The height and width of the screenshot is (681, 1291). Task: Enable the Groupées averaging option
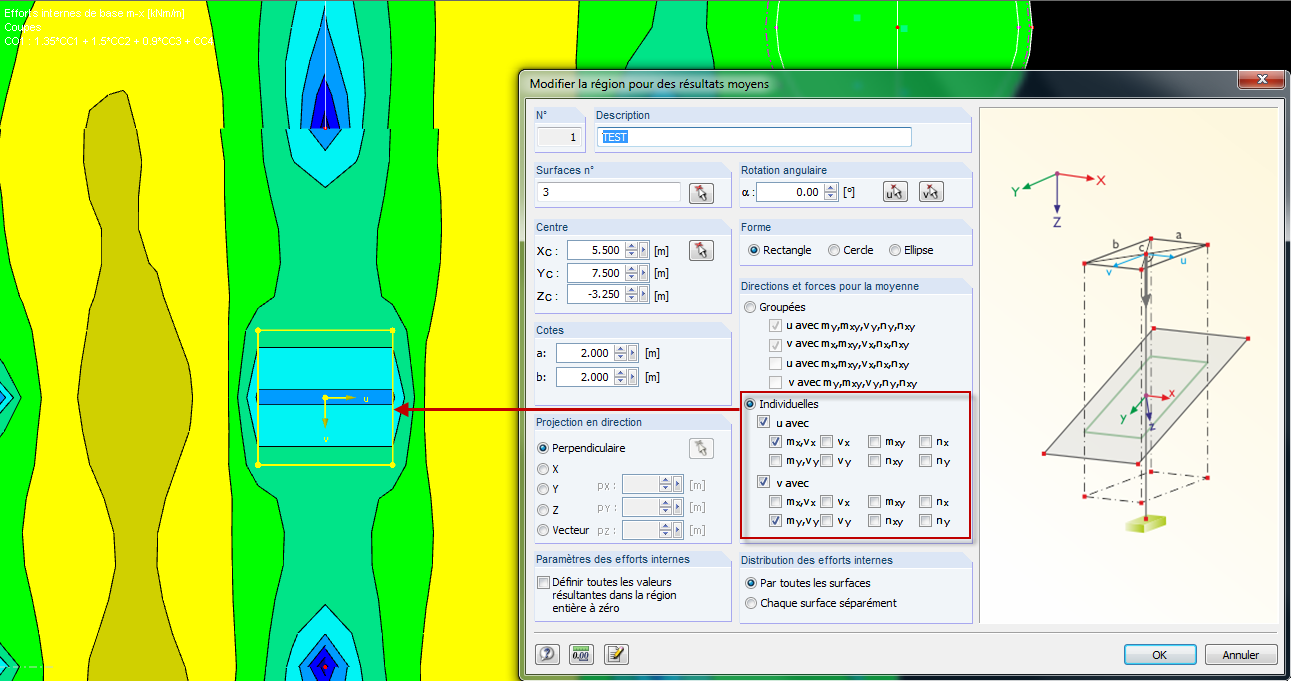(750, 307)
